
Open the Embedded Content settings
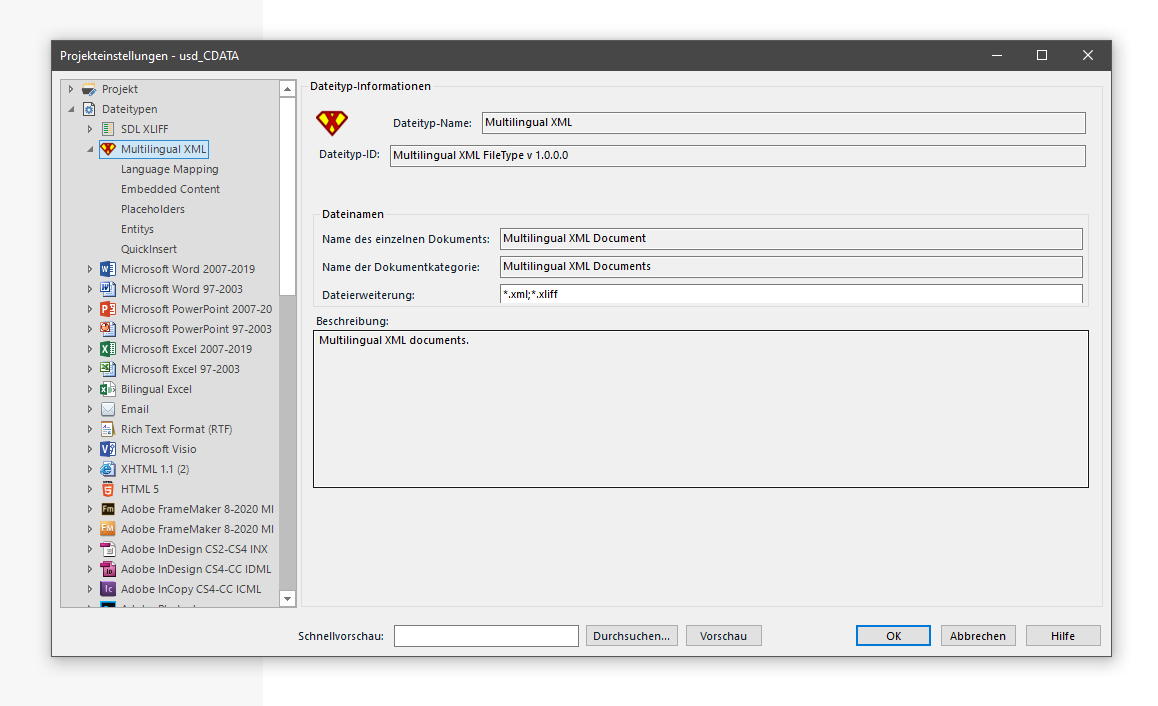click(171, 189)
